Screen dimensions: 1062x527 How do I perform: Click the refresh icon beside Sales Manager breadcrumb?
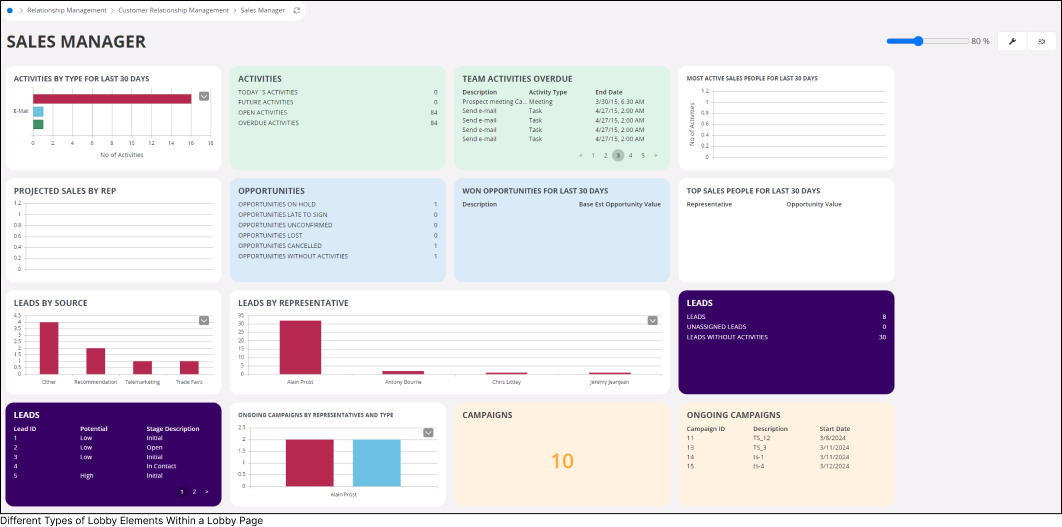(x=295, y=10)
